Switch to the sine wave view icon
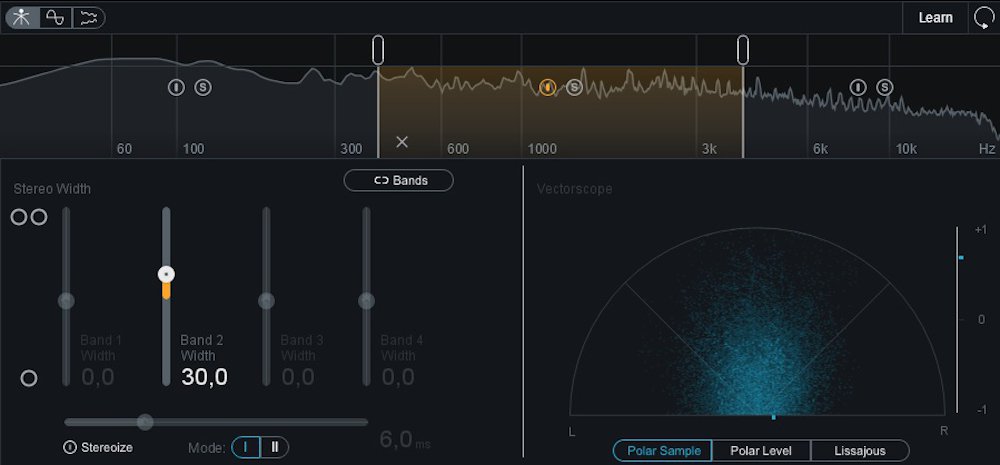 (x=56, y=17)
